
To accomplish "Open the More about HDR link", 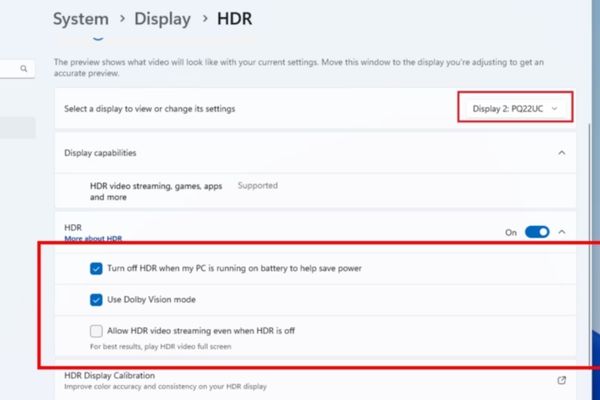I will (x=93, y=239).
